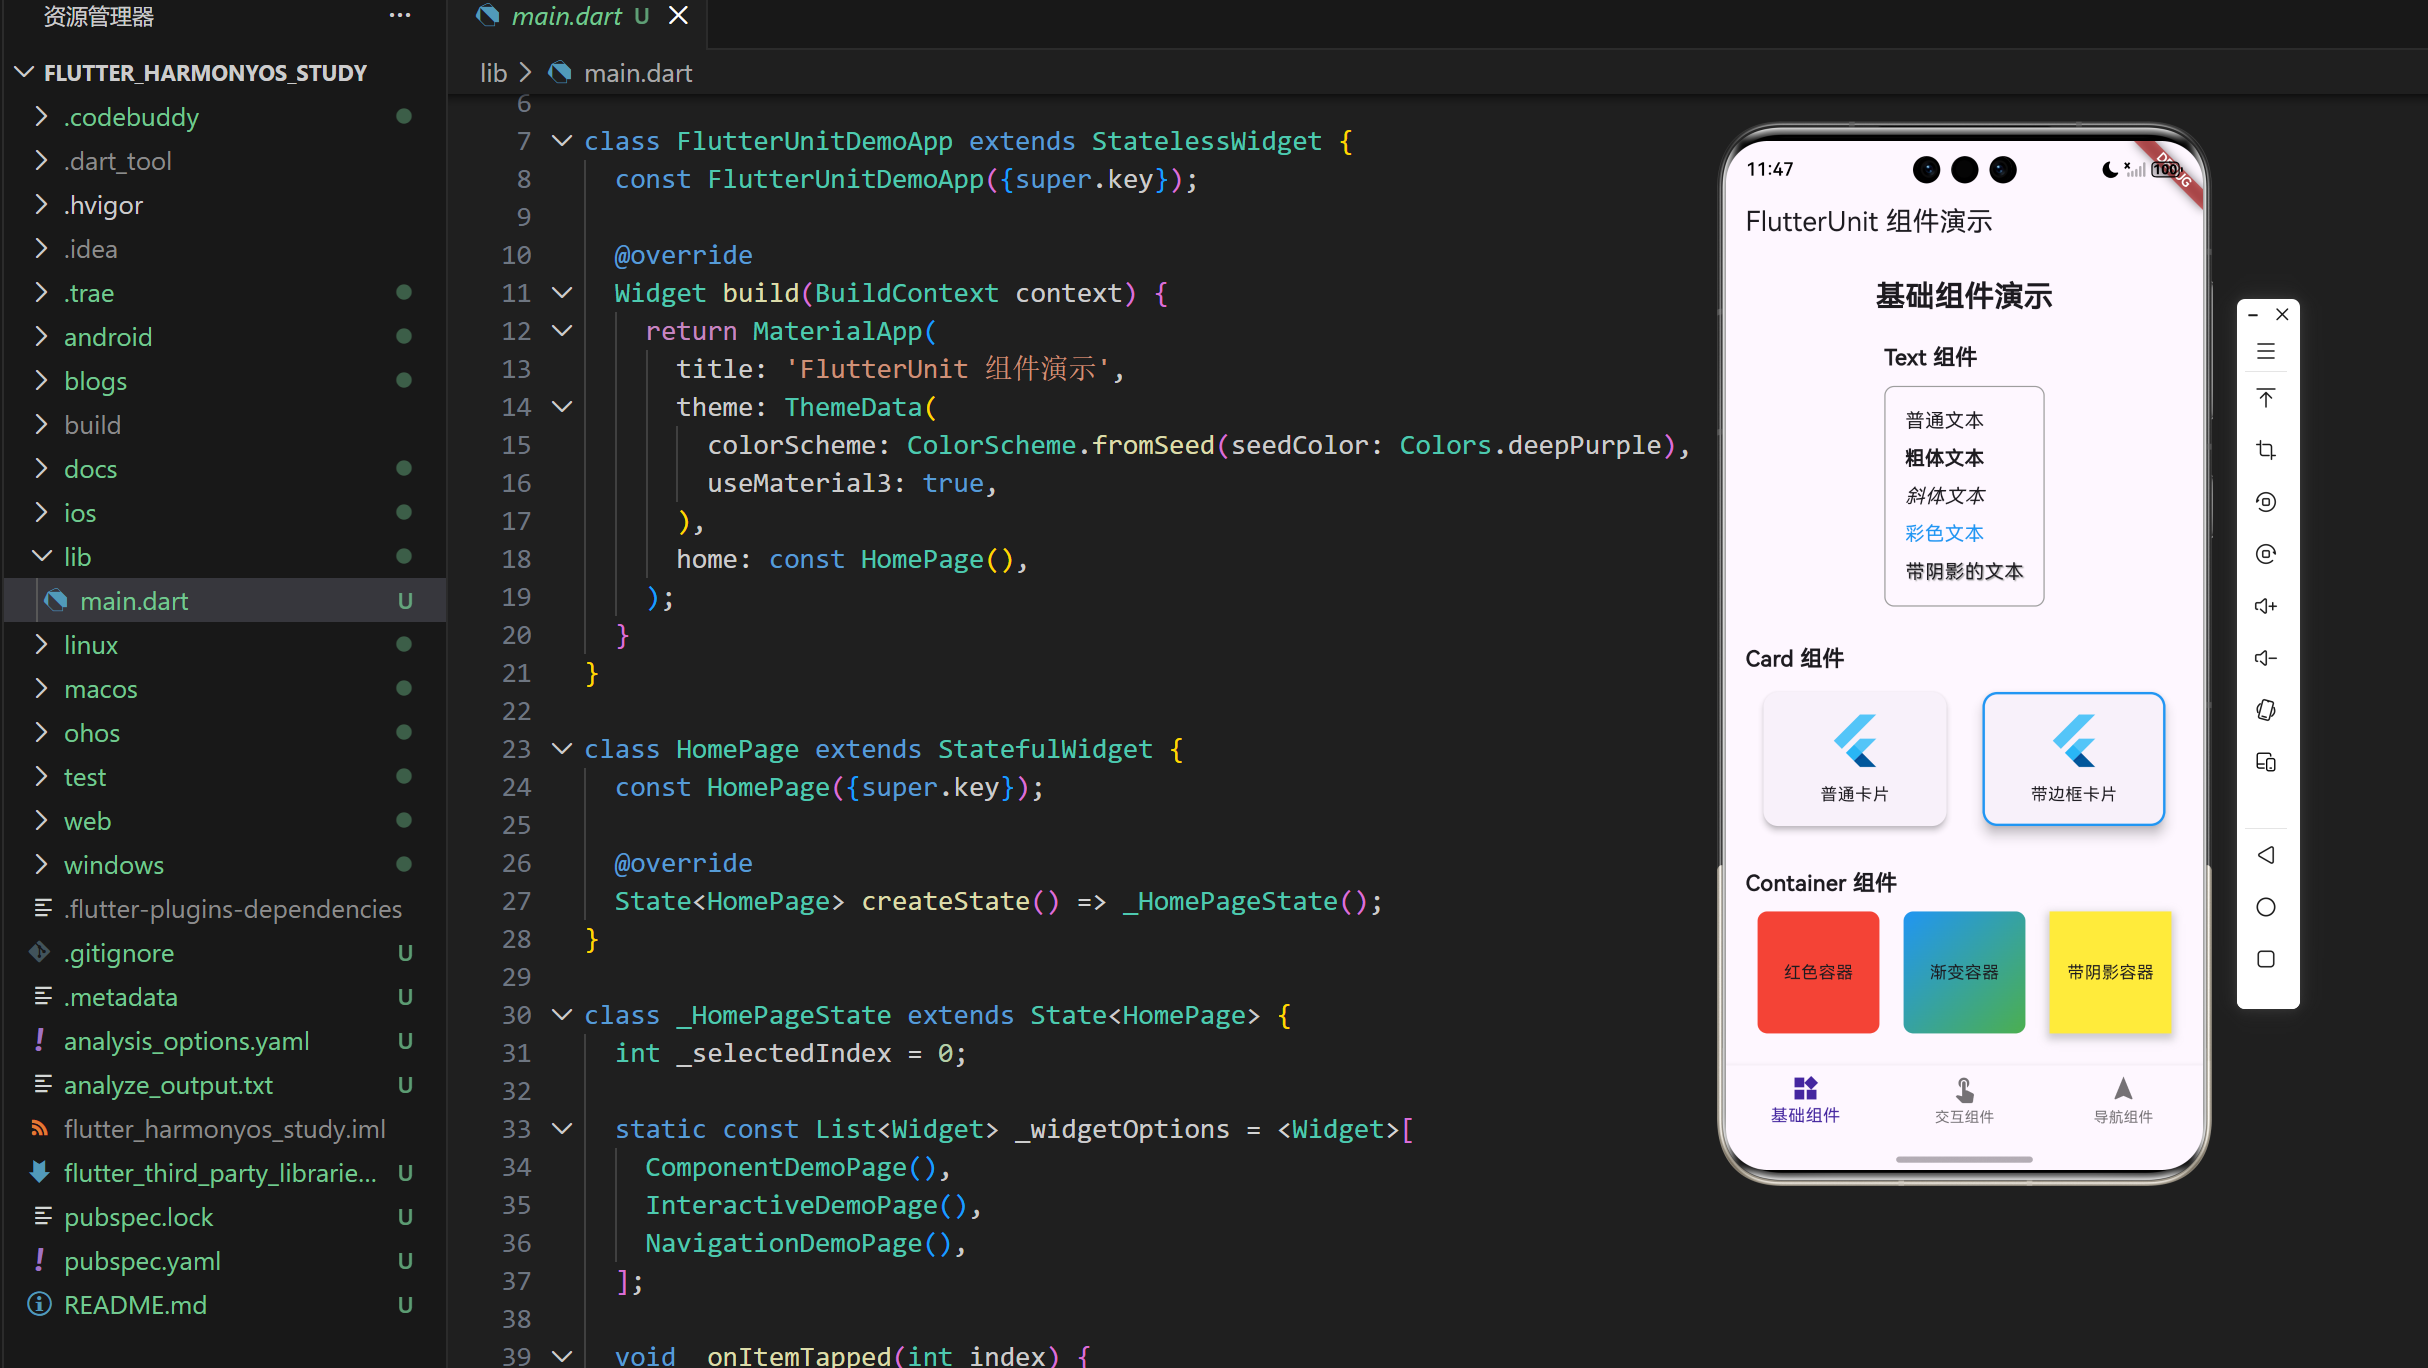Screen dimensions: 2428x1368
Task: Fold the FlutterUnitDemoApp class at line 7
Action: (562, 141)
